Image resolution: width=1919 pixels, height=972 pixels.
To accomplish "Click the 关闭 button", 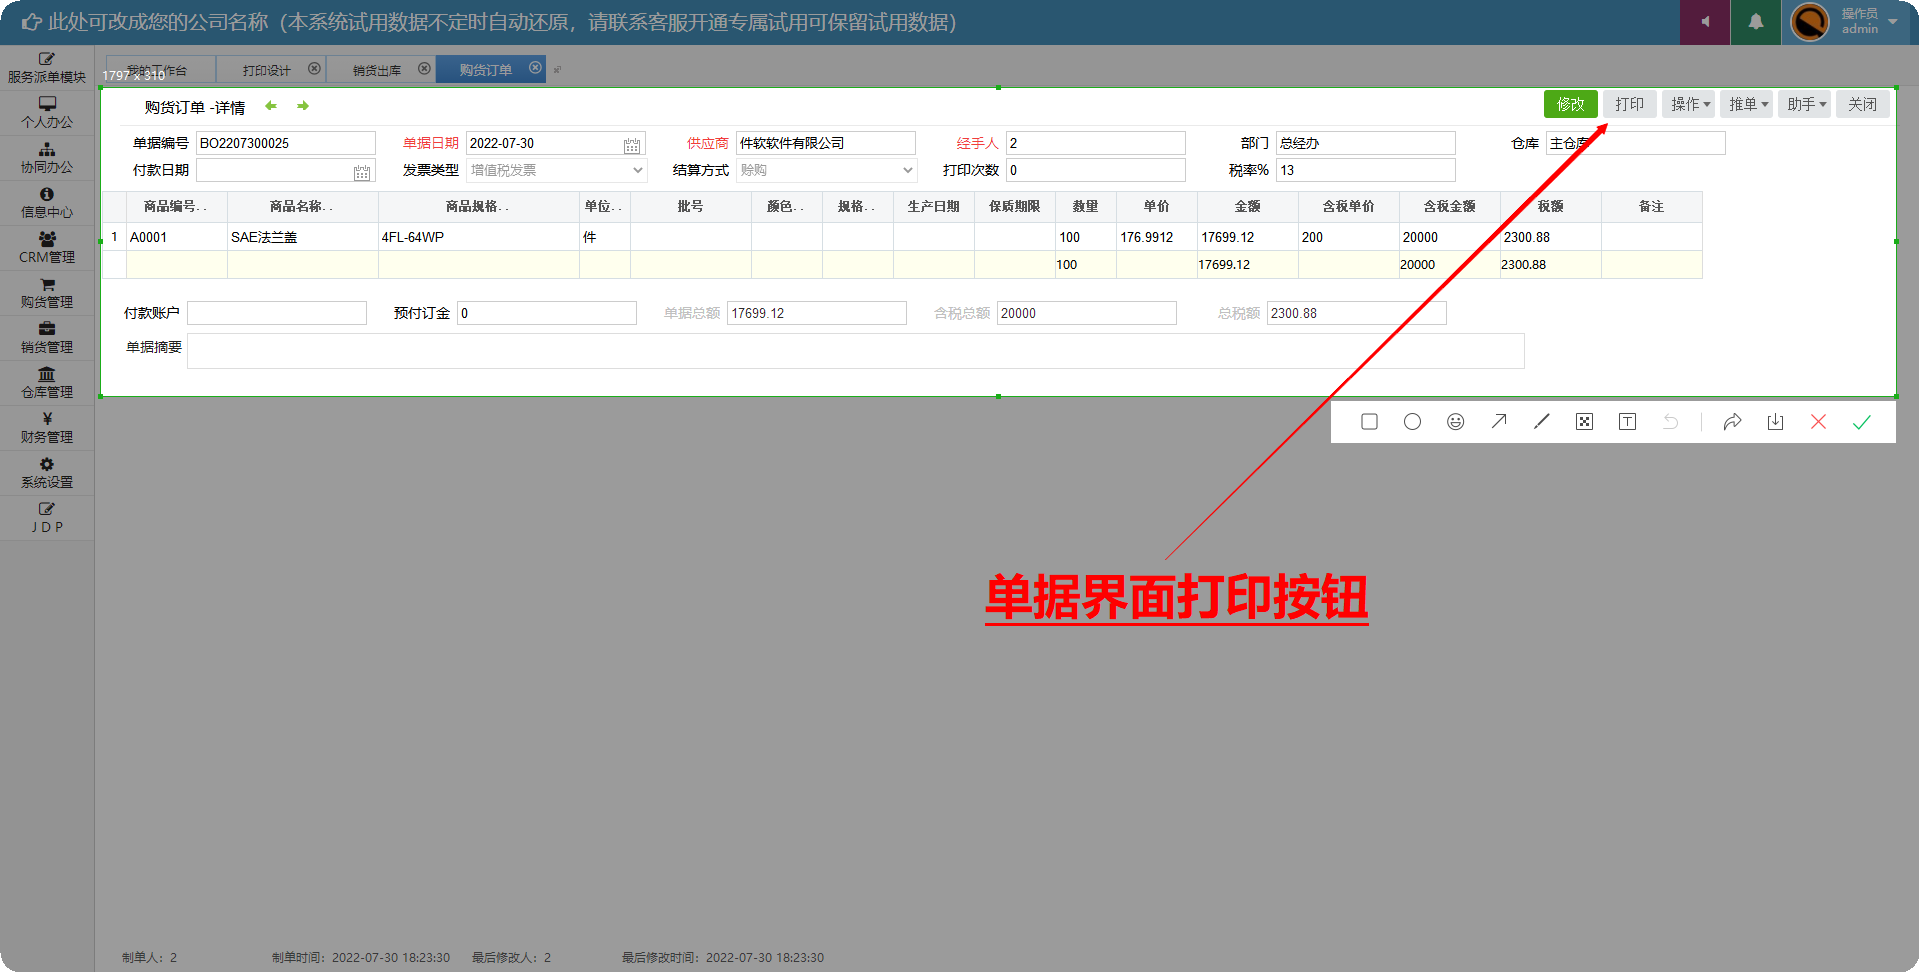I will coord(1862,104).
